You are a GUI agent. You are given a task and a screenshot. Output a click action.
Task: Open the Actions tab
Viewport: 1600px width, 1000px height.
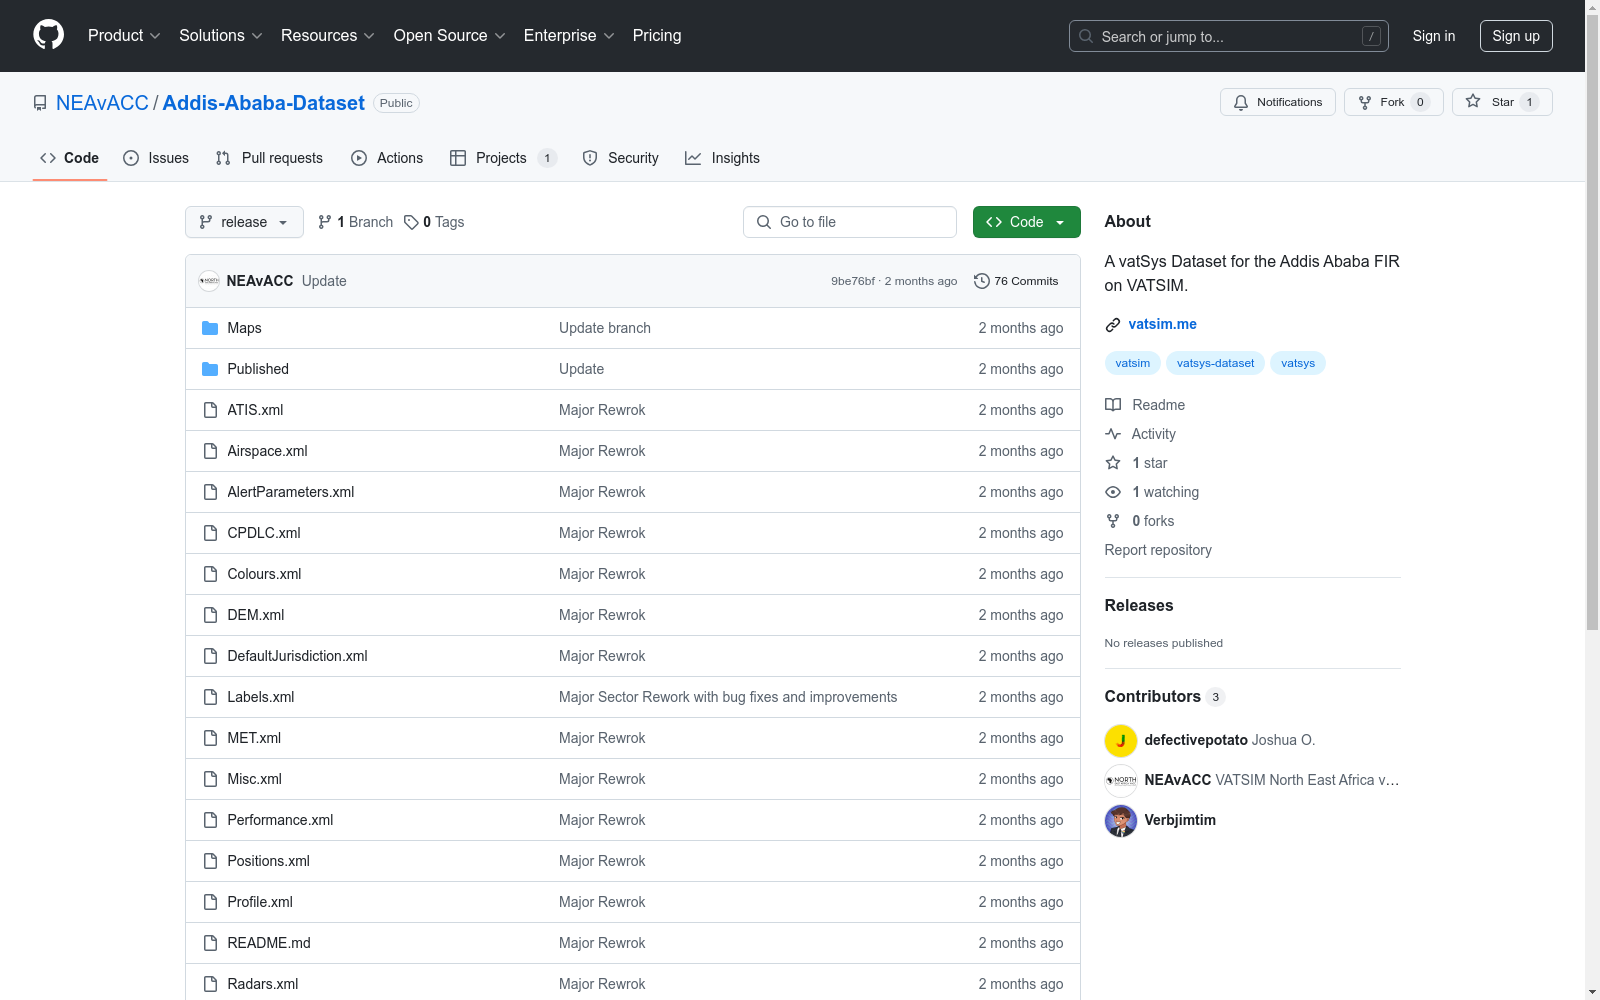coord(387,158)
